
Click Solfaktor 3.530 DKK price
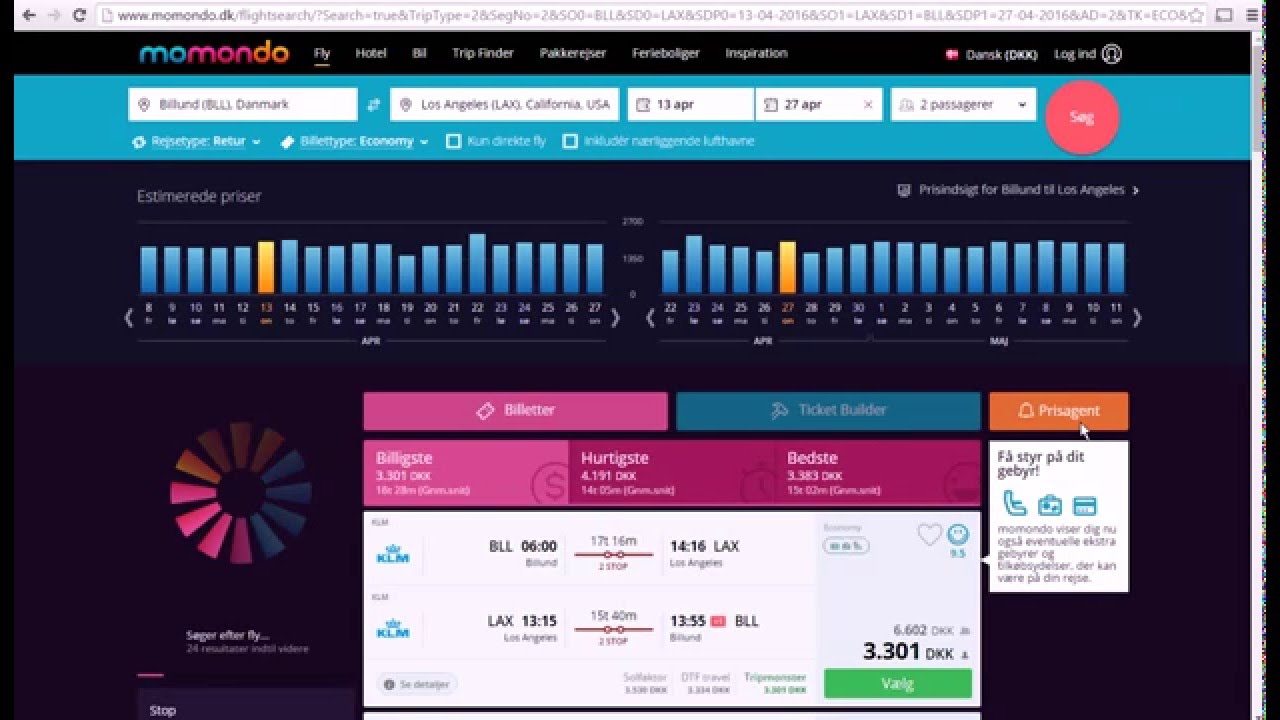click(x=645, y=684)
